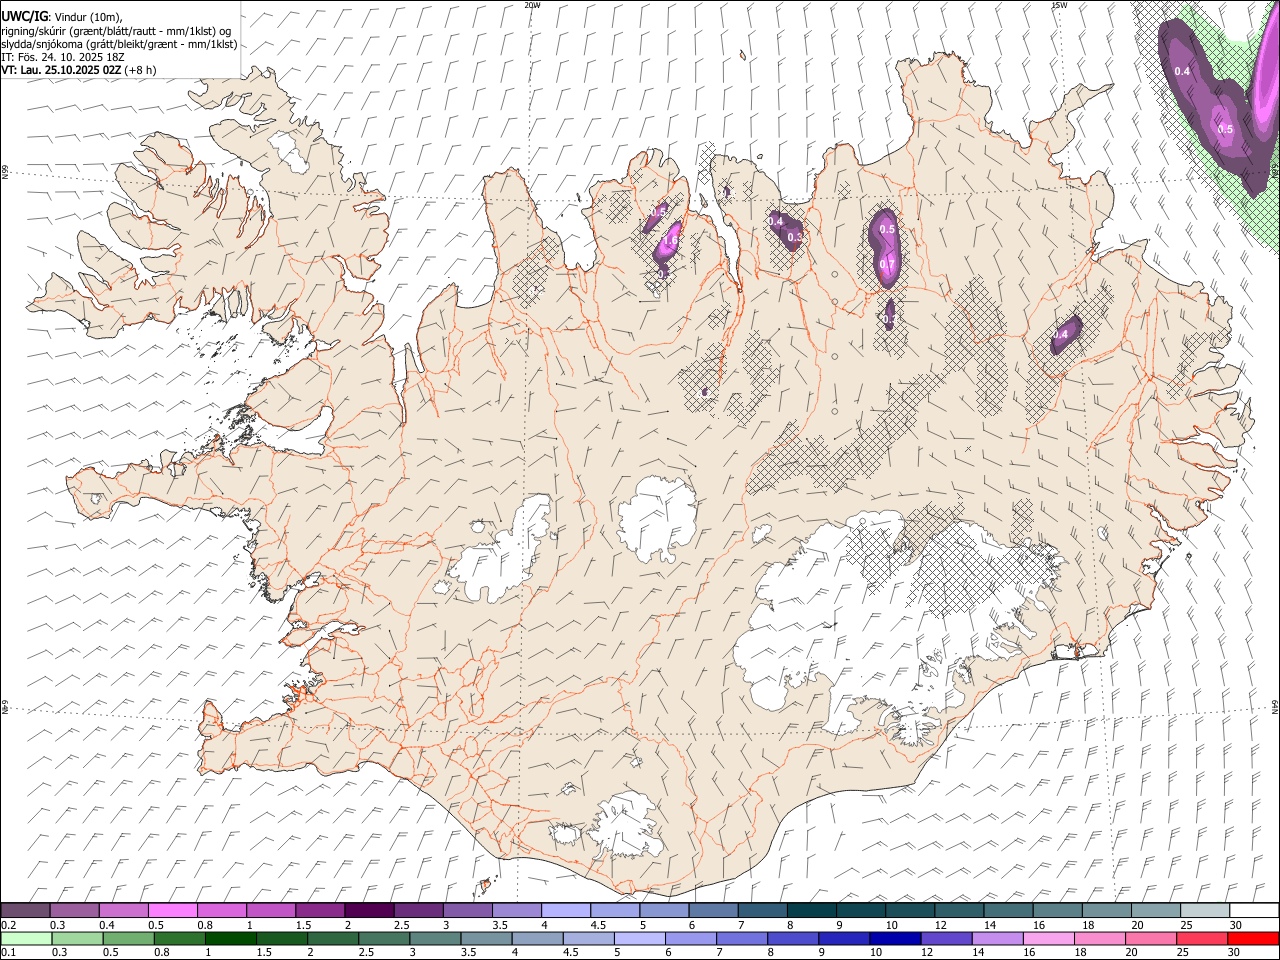Click the 0.5 value beside the 1.6 patch
Image resolution: width=1280 pixels, height=960 pixels.
point(658,212)
